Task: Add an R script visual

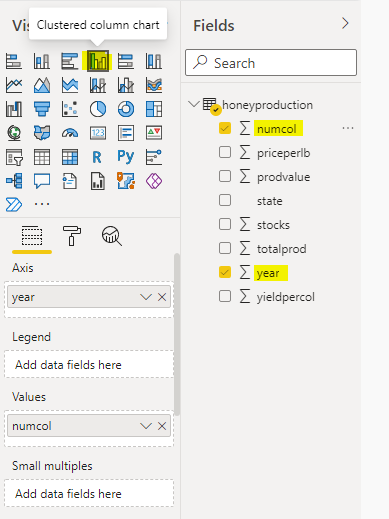Action: [x=97, y=157]
